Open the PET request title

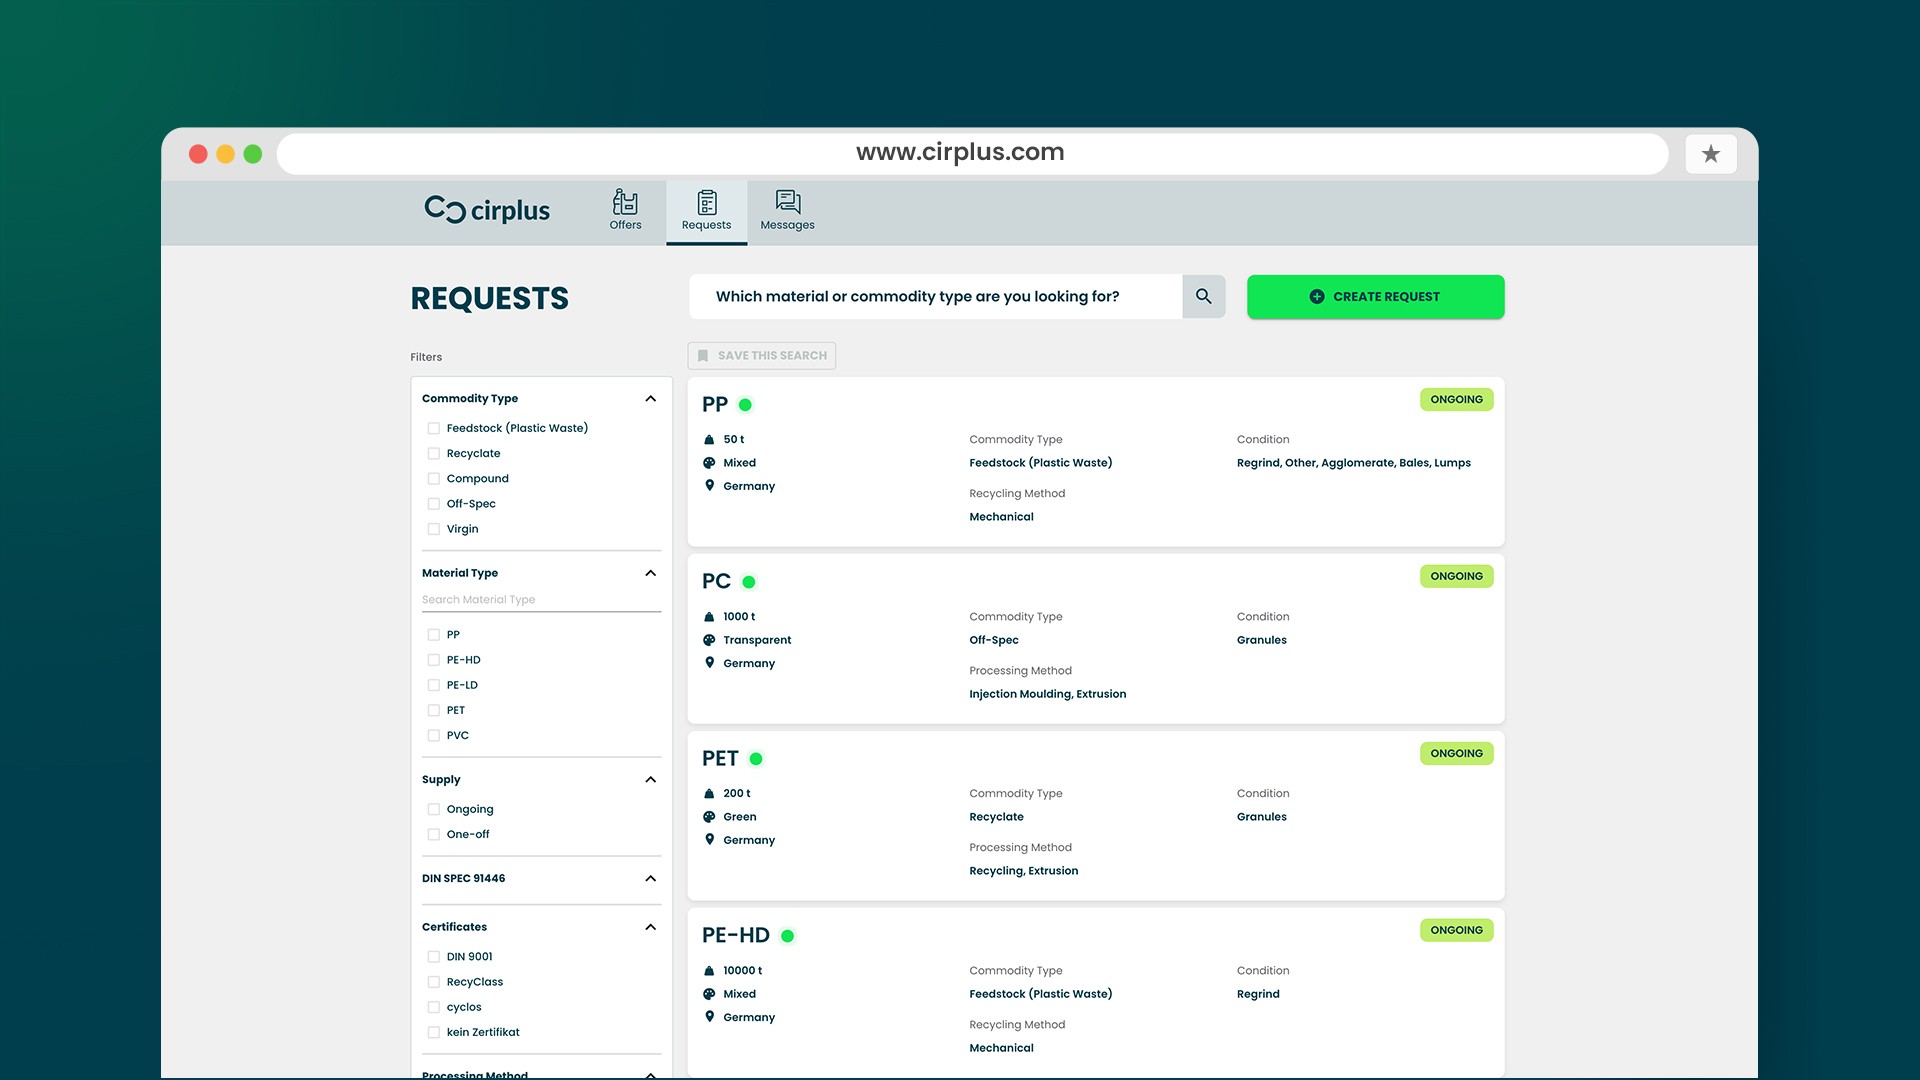pyautogui.click(x=720, y=759)
